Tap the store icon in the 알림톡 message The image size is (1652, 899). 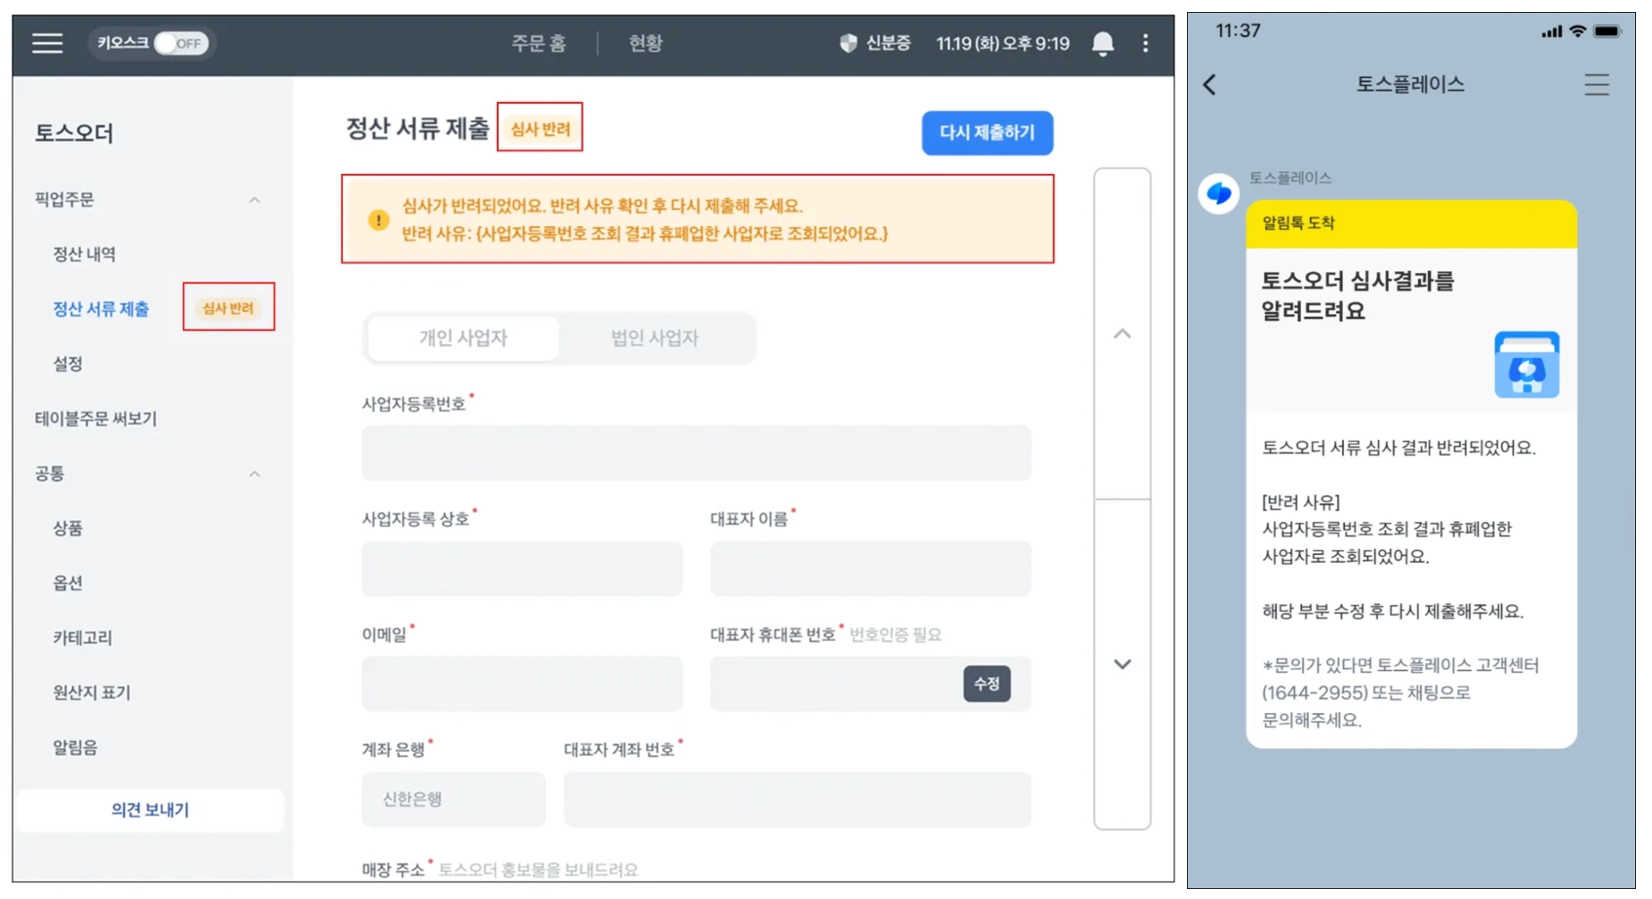coord(1527,365)
